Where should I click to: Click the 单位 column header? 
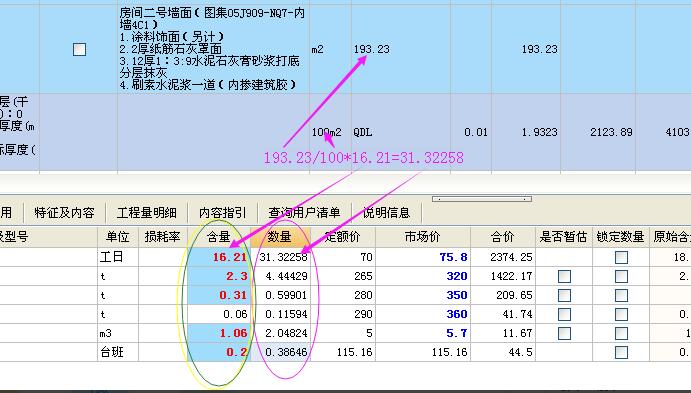pyautogui.click(x=118, y=237)
